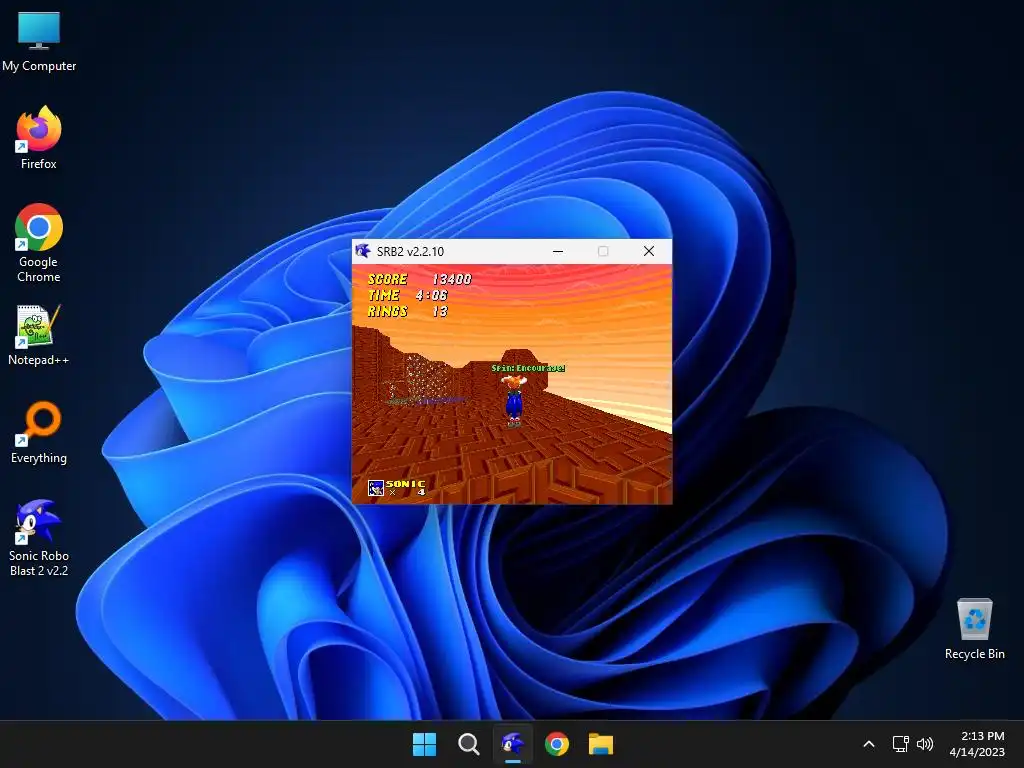Click the Sonic character in the game
The height and width of the screenshot is (768, 1024).
515,400
